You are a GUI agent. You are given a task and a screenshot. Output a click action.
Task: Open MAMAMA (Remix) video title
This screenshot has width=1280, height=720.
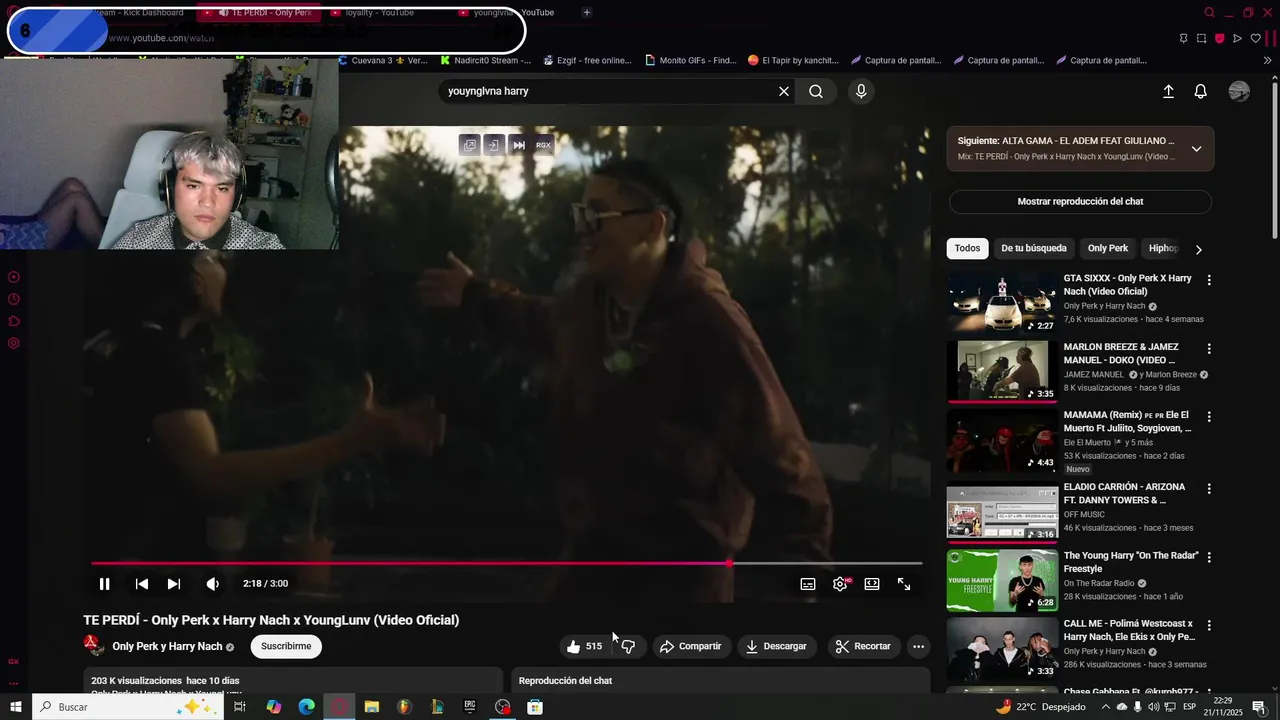pyautogui.click(x=1128, y=421)
